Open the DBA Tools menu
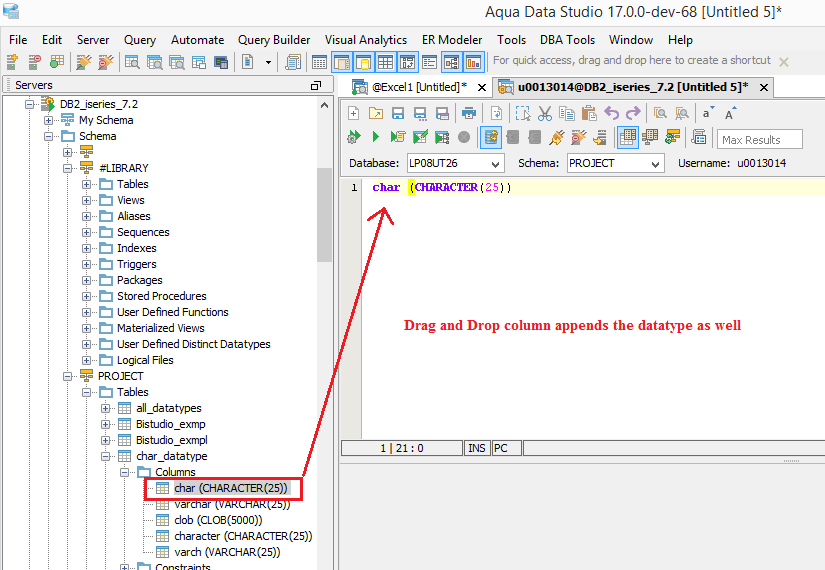 [x=567, y=40]
